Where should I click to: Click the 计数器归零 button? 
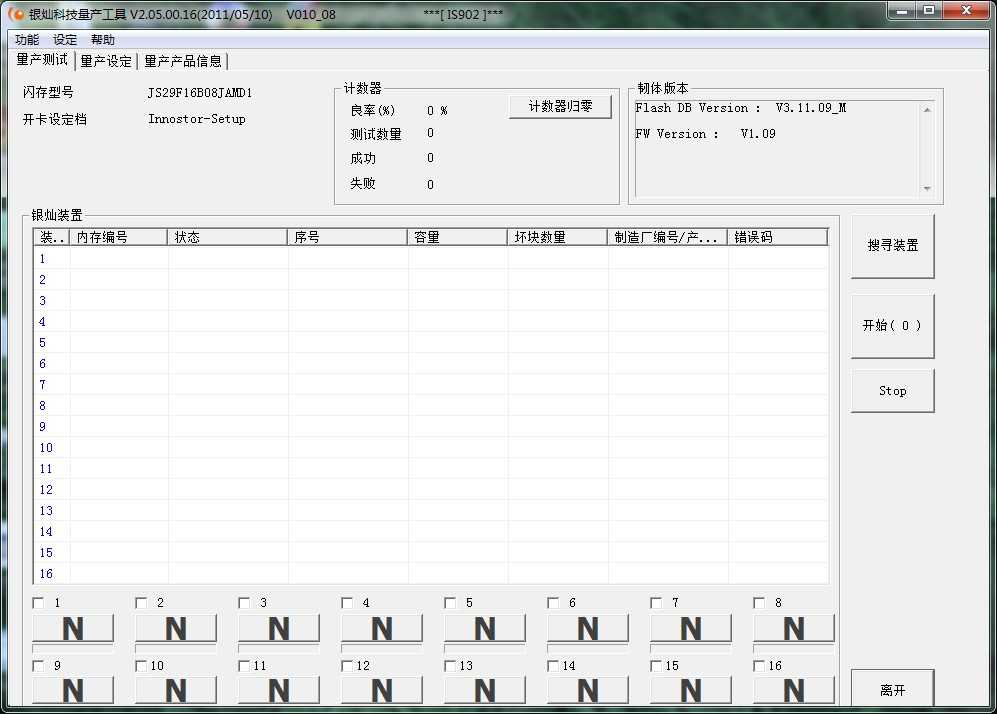click(560, 106)
